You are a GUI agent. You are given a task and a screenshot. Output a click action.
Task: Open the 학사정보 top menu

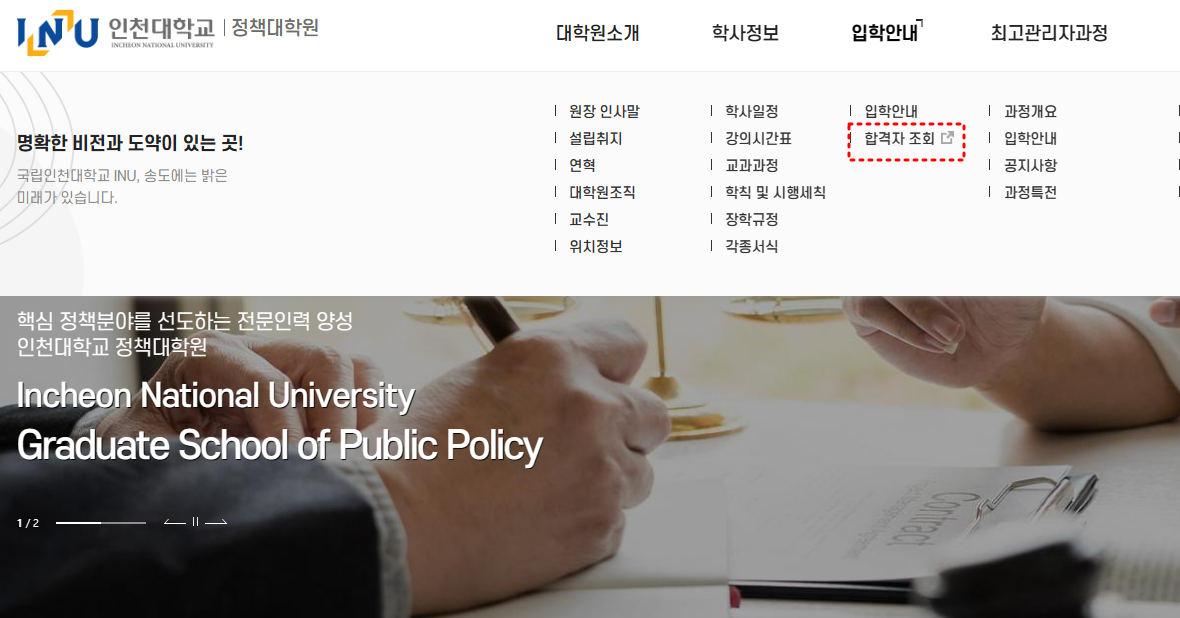(745, 33)
